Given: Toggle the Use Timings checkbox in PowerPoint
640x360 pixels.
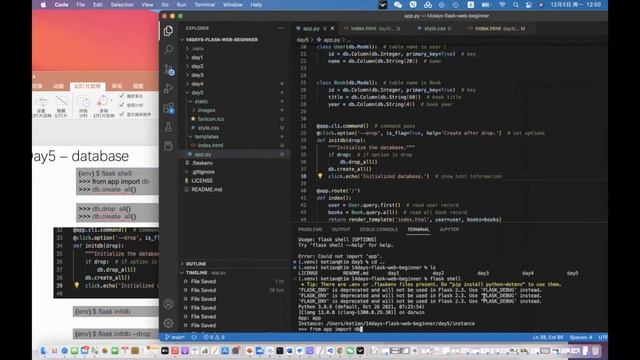Looking at the screenshot, I should click(122, 105).
